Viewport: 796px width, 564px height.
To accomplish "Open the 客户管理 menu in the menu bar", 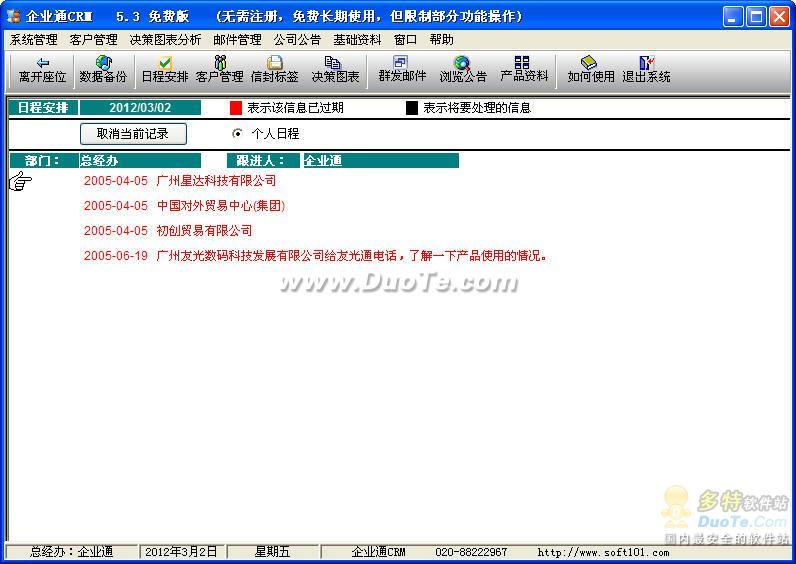I will (x=93, y=40).
